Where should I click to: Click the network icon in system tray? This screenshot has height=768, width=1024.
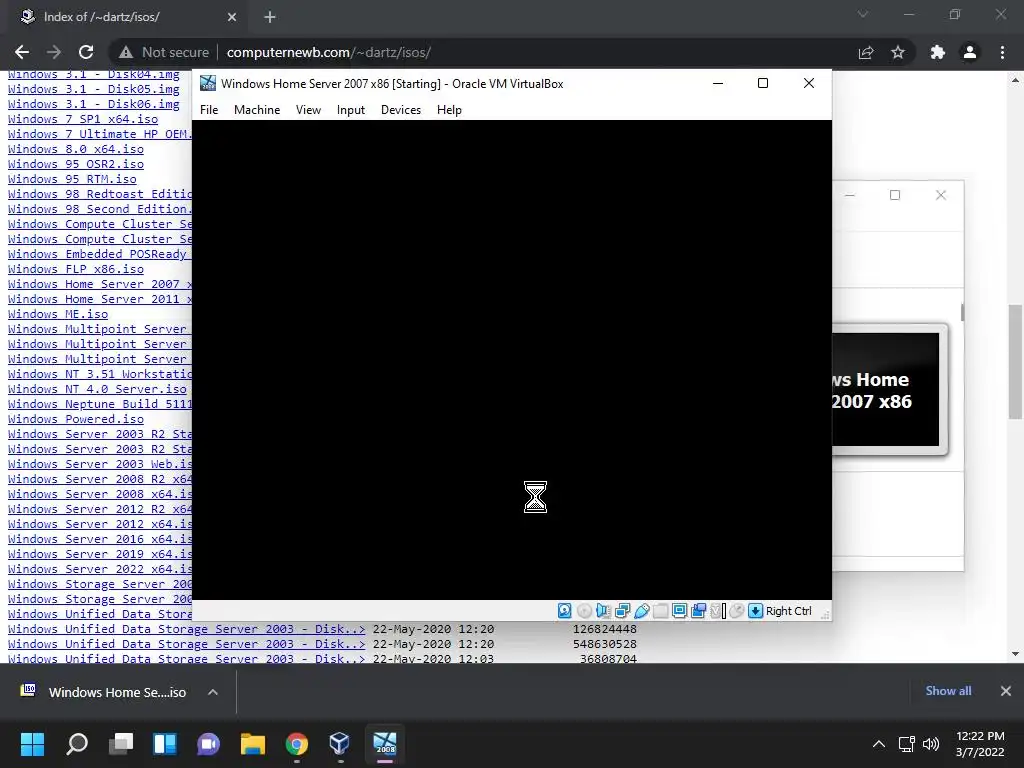coord(906,744)
